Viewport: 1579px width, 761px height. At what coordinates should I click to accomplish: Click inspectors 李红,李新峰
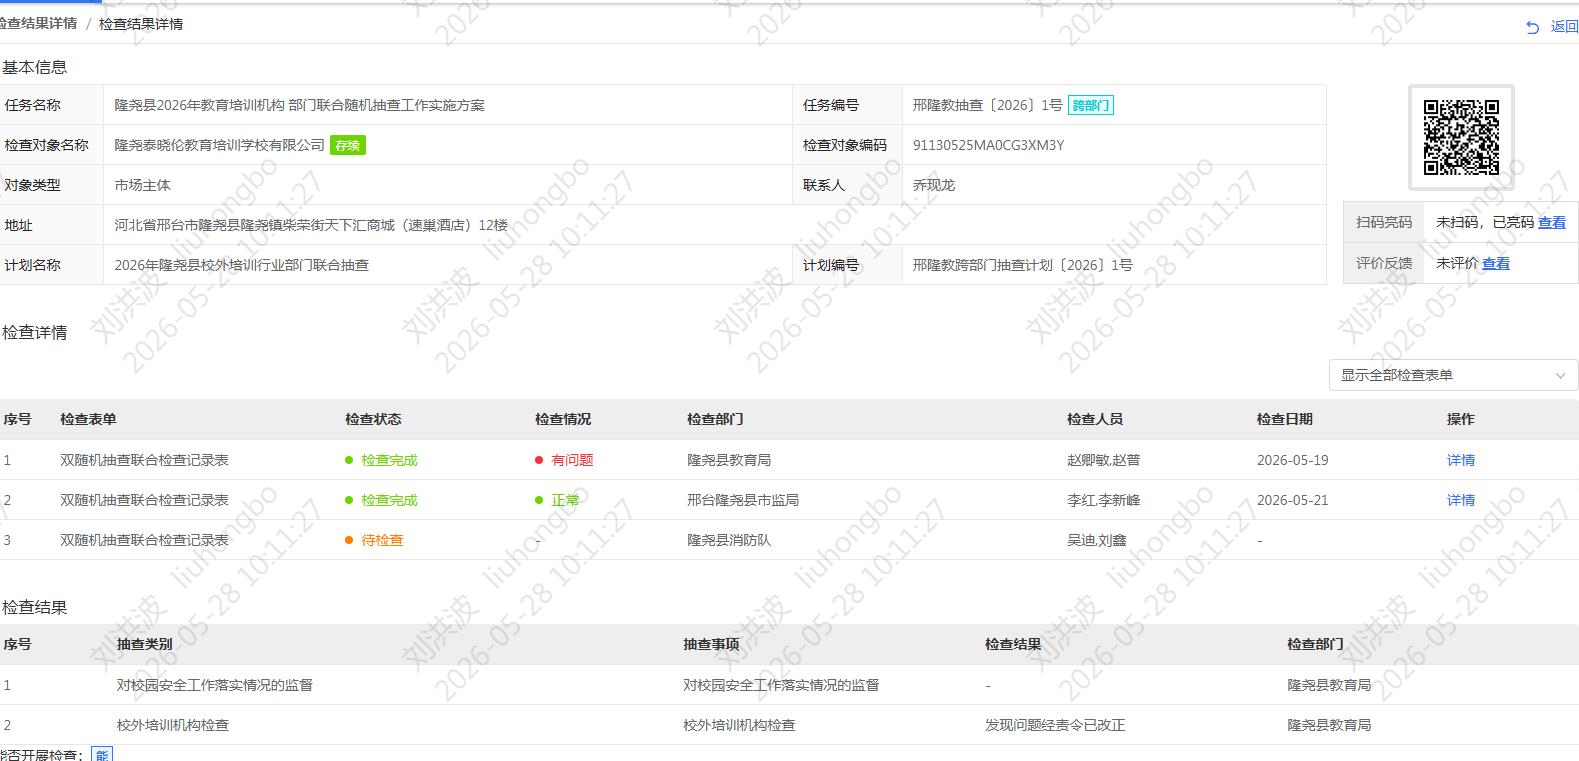1103,500
